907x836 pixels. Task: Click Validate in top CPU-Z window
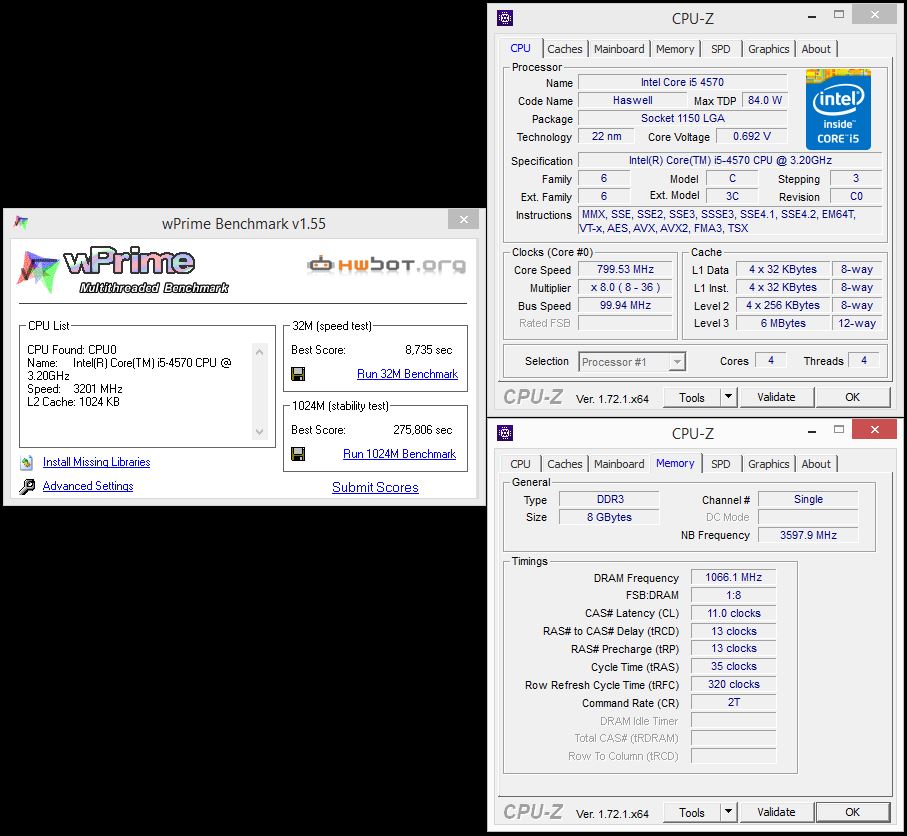[776, 397]
